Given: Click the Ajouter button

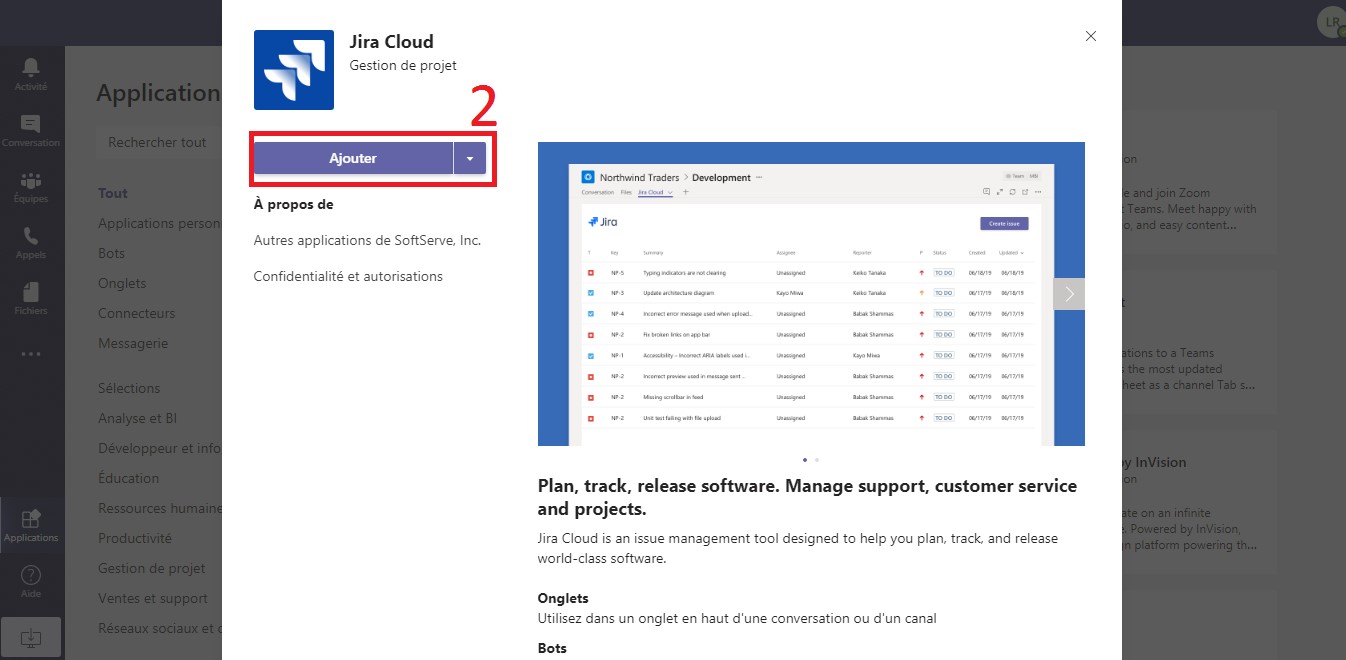Looking at the screenshot, I should pyautogui.click(x=353, y=158).
